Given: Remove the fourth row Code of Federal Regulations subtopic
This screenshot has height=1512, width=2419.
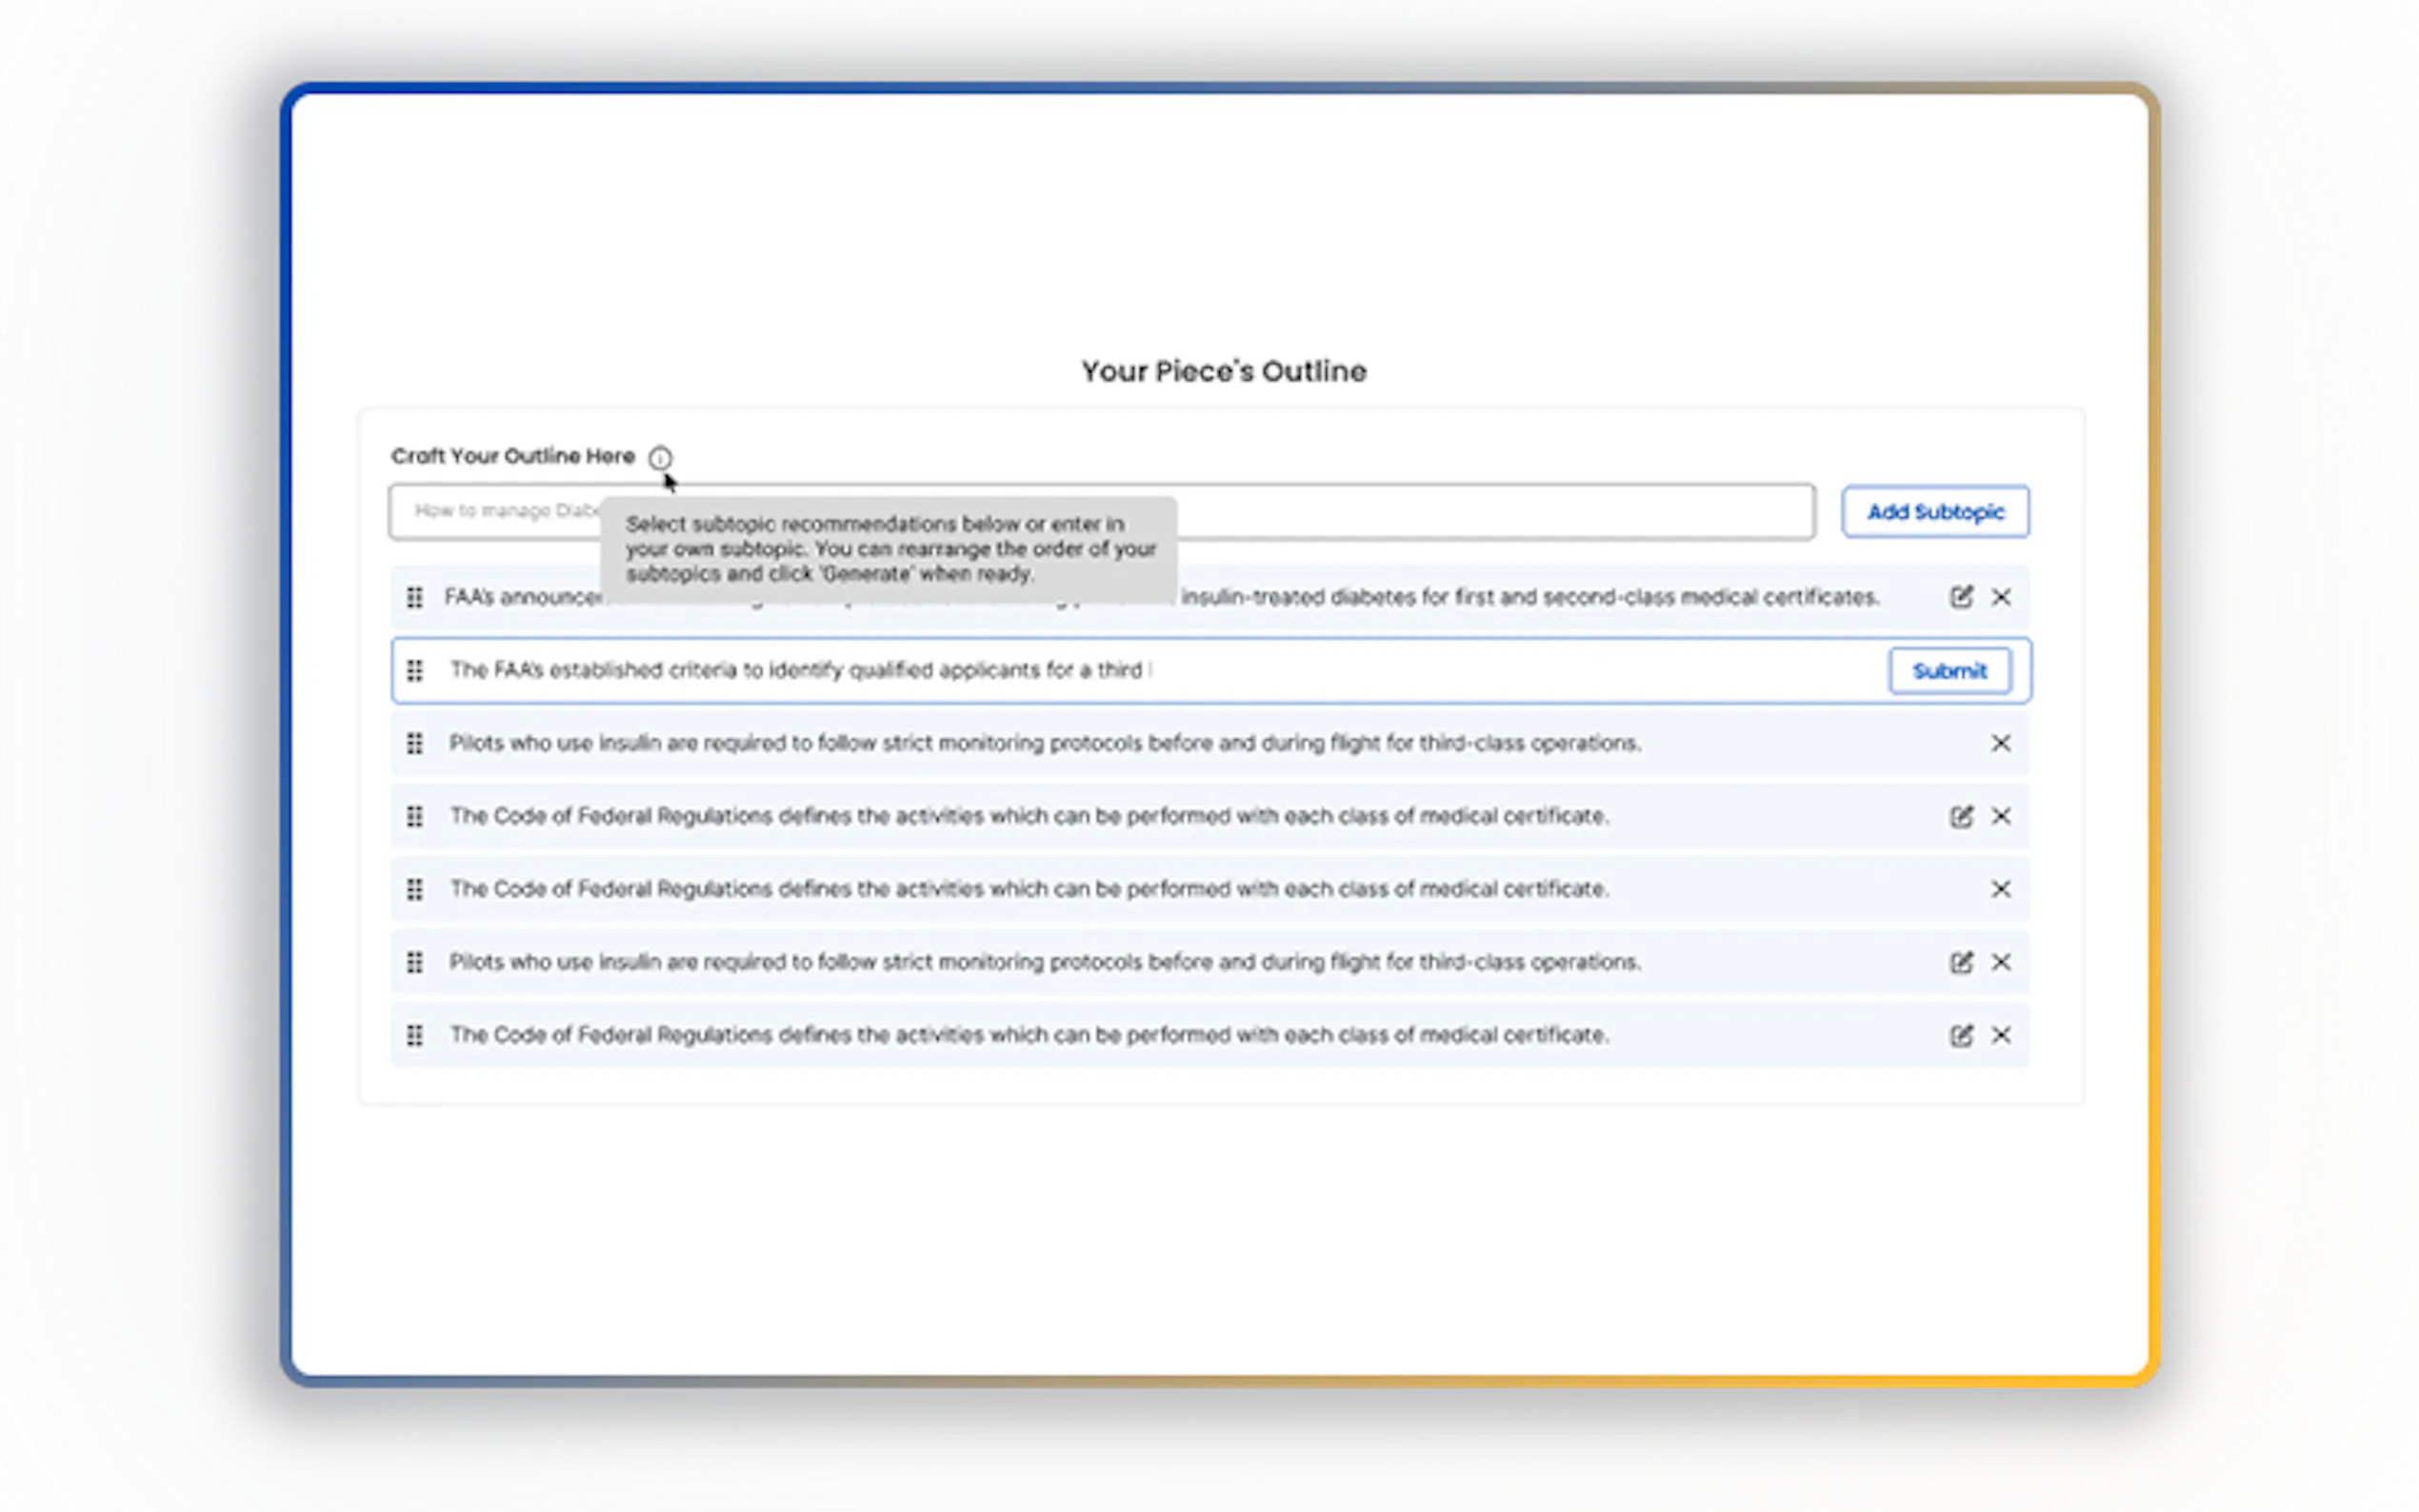Looking at the screenshot, I should (2001, 816).
